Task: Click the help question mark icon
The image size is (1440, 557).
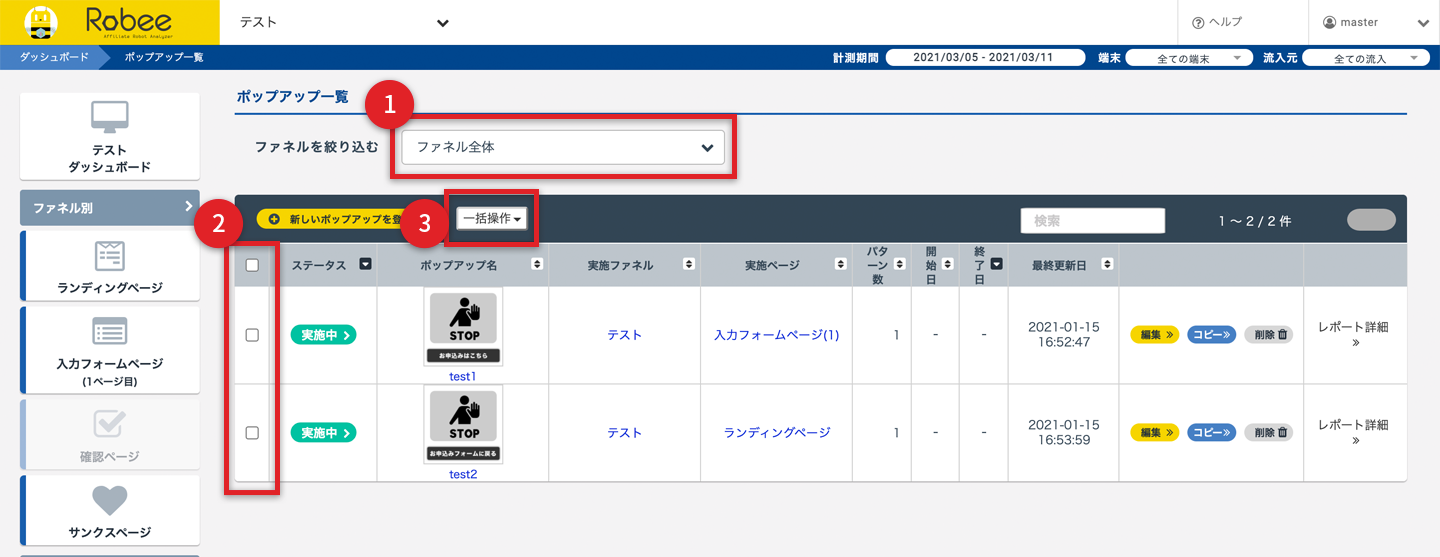Action: coord(1198,22)
